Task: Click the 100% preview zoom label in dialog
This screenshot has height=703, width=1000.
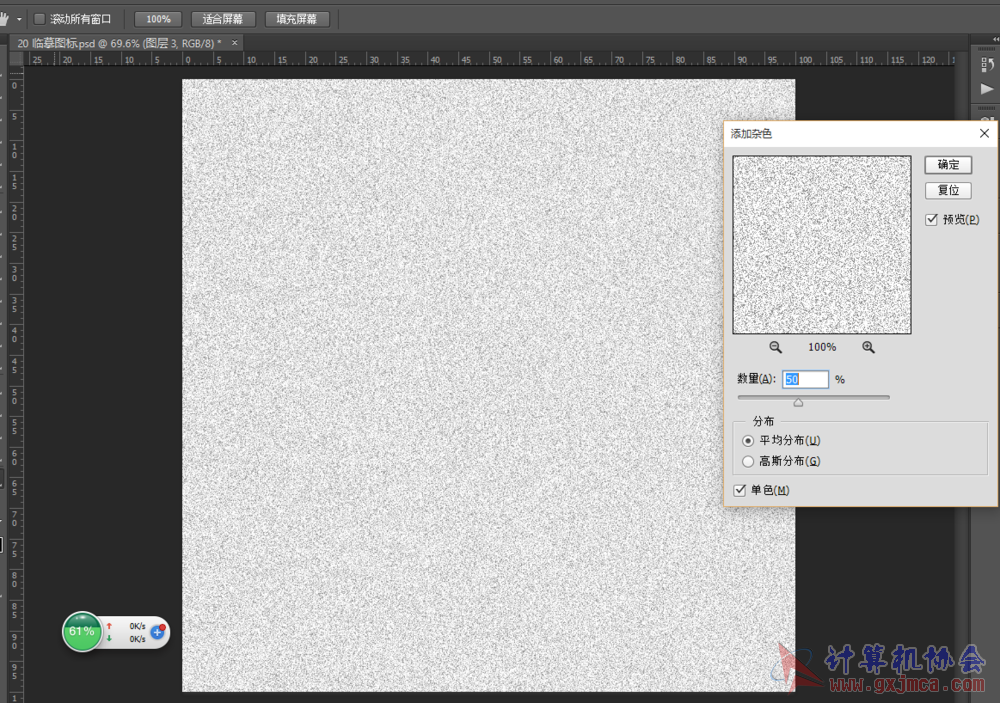Action: point(822,347)
